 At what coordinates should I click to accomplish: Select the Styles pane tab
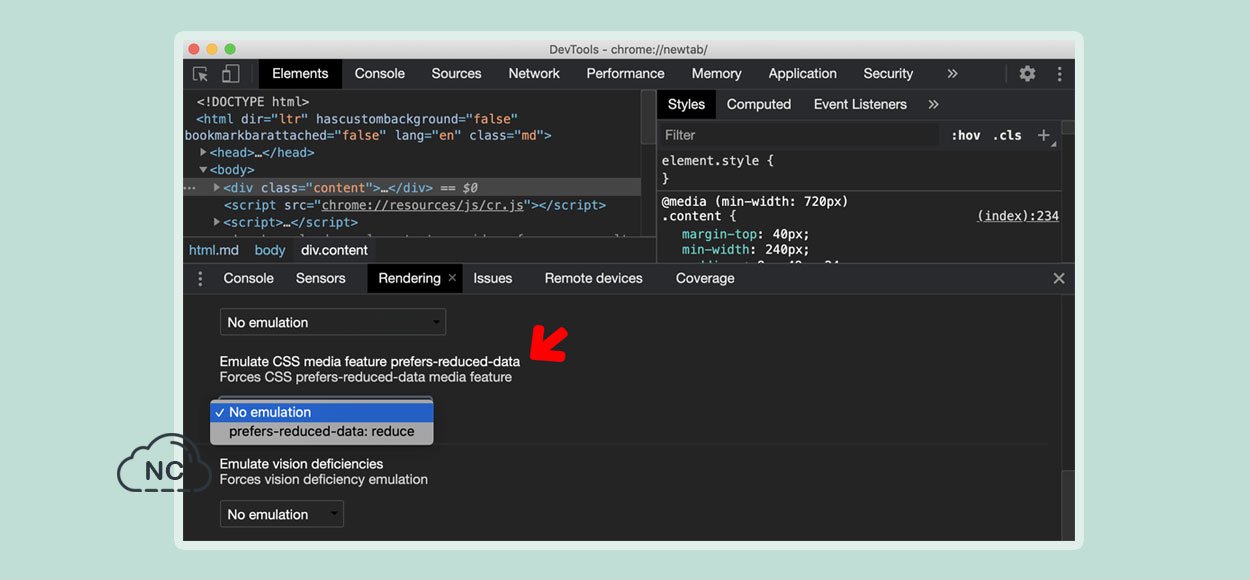point(686,104)
